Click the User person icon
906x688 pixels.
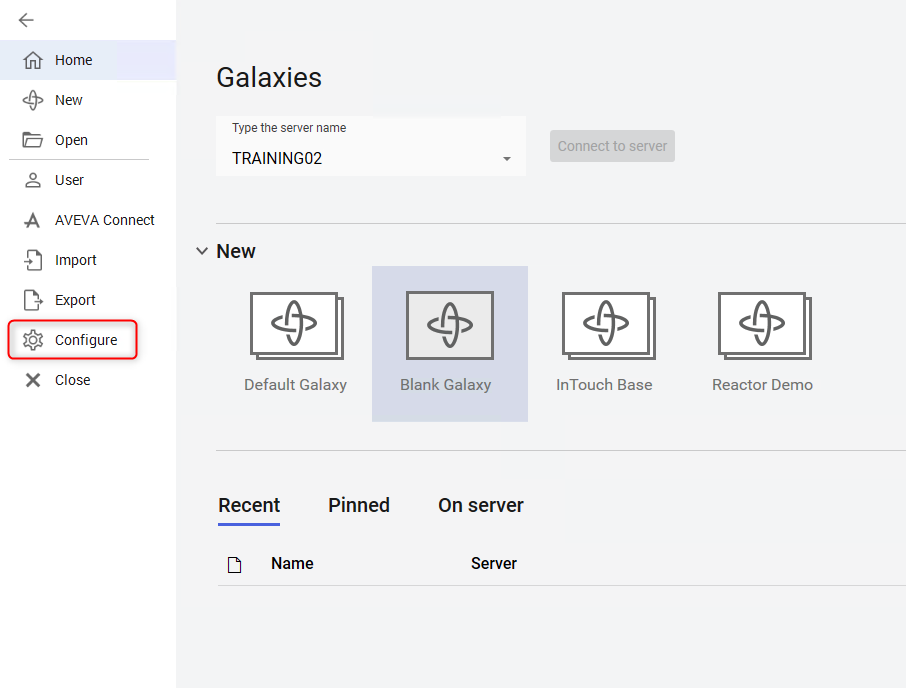(33, 180)
